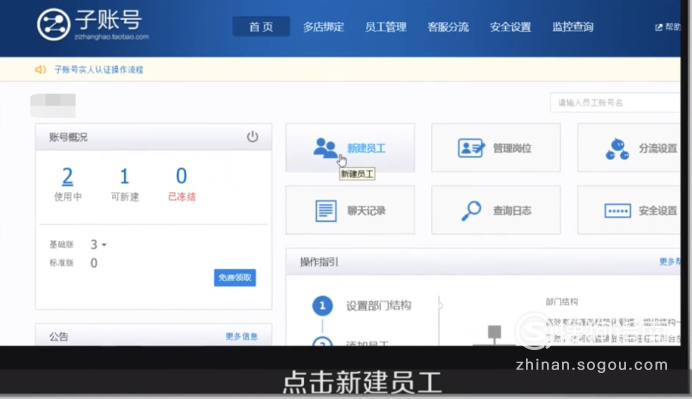Open 监控查询 menu item
Viewport: 692px width, 399px height.
[573, 27]
